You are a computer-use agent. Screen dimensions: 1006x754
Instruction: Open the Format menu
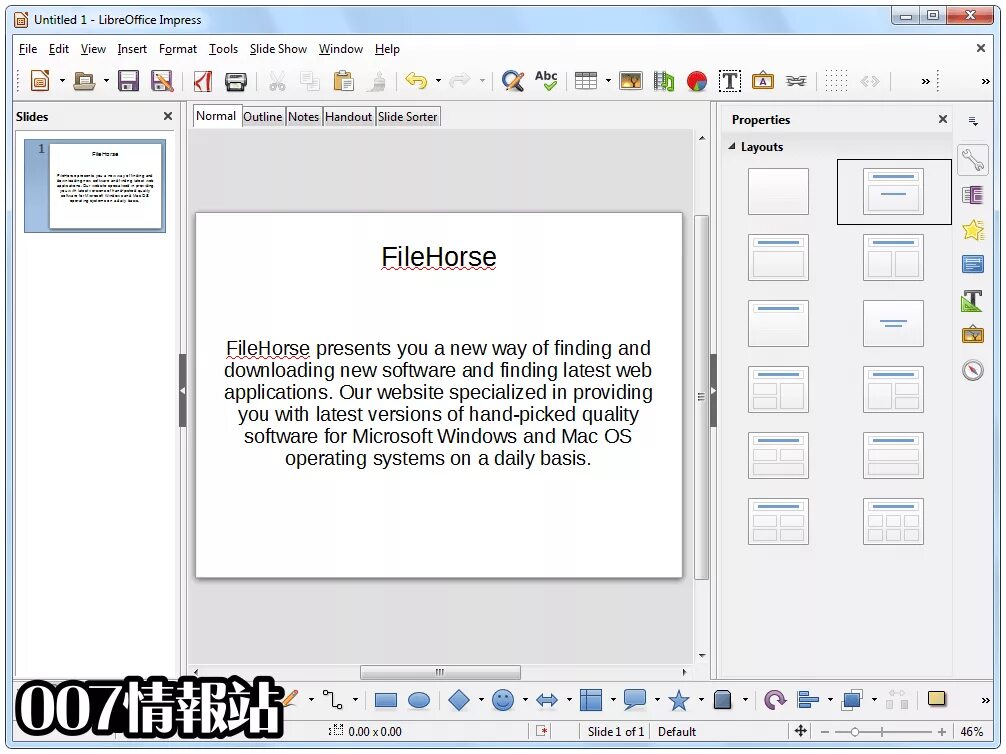[178, 49]
